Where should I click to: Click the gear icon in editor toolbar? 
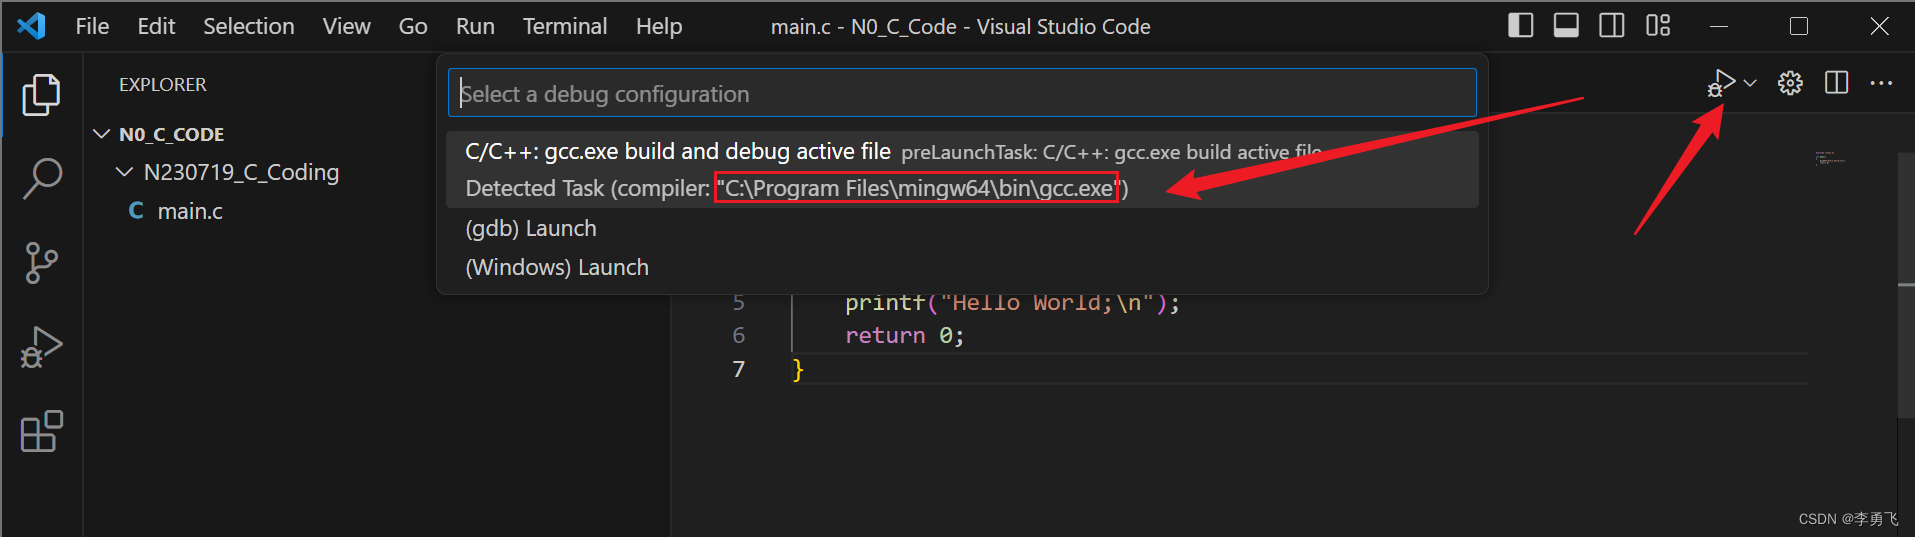coord(1790,83)
